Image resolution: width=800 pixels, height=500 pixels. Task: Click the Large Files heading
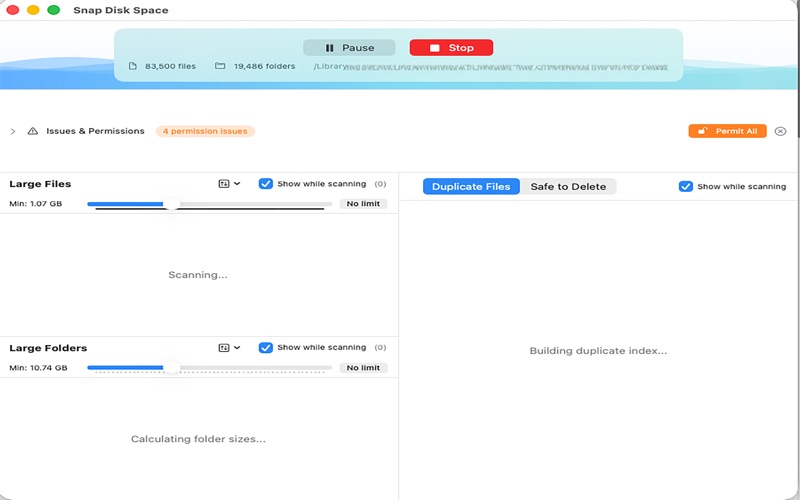[x=40, y=184]
